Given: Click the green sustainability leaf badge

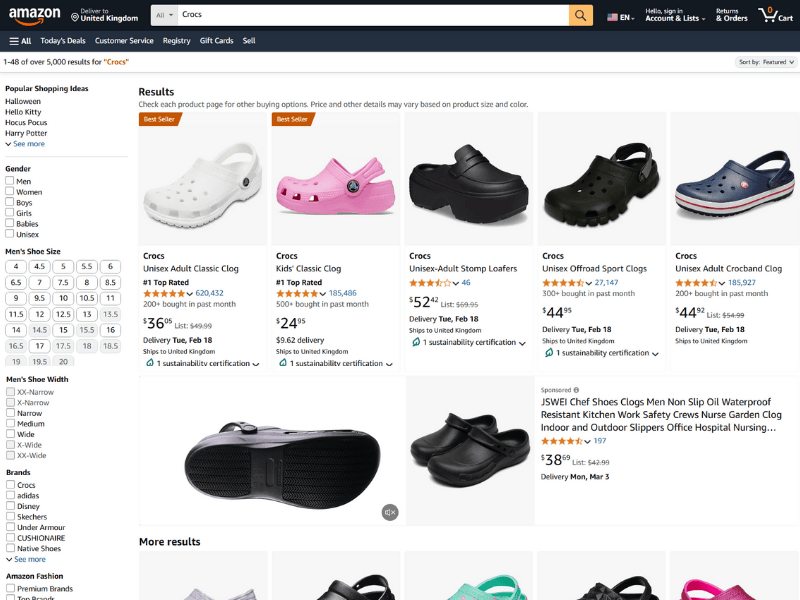Looking at the screenshot, I should 146,363.
